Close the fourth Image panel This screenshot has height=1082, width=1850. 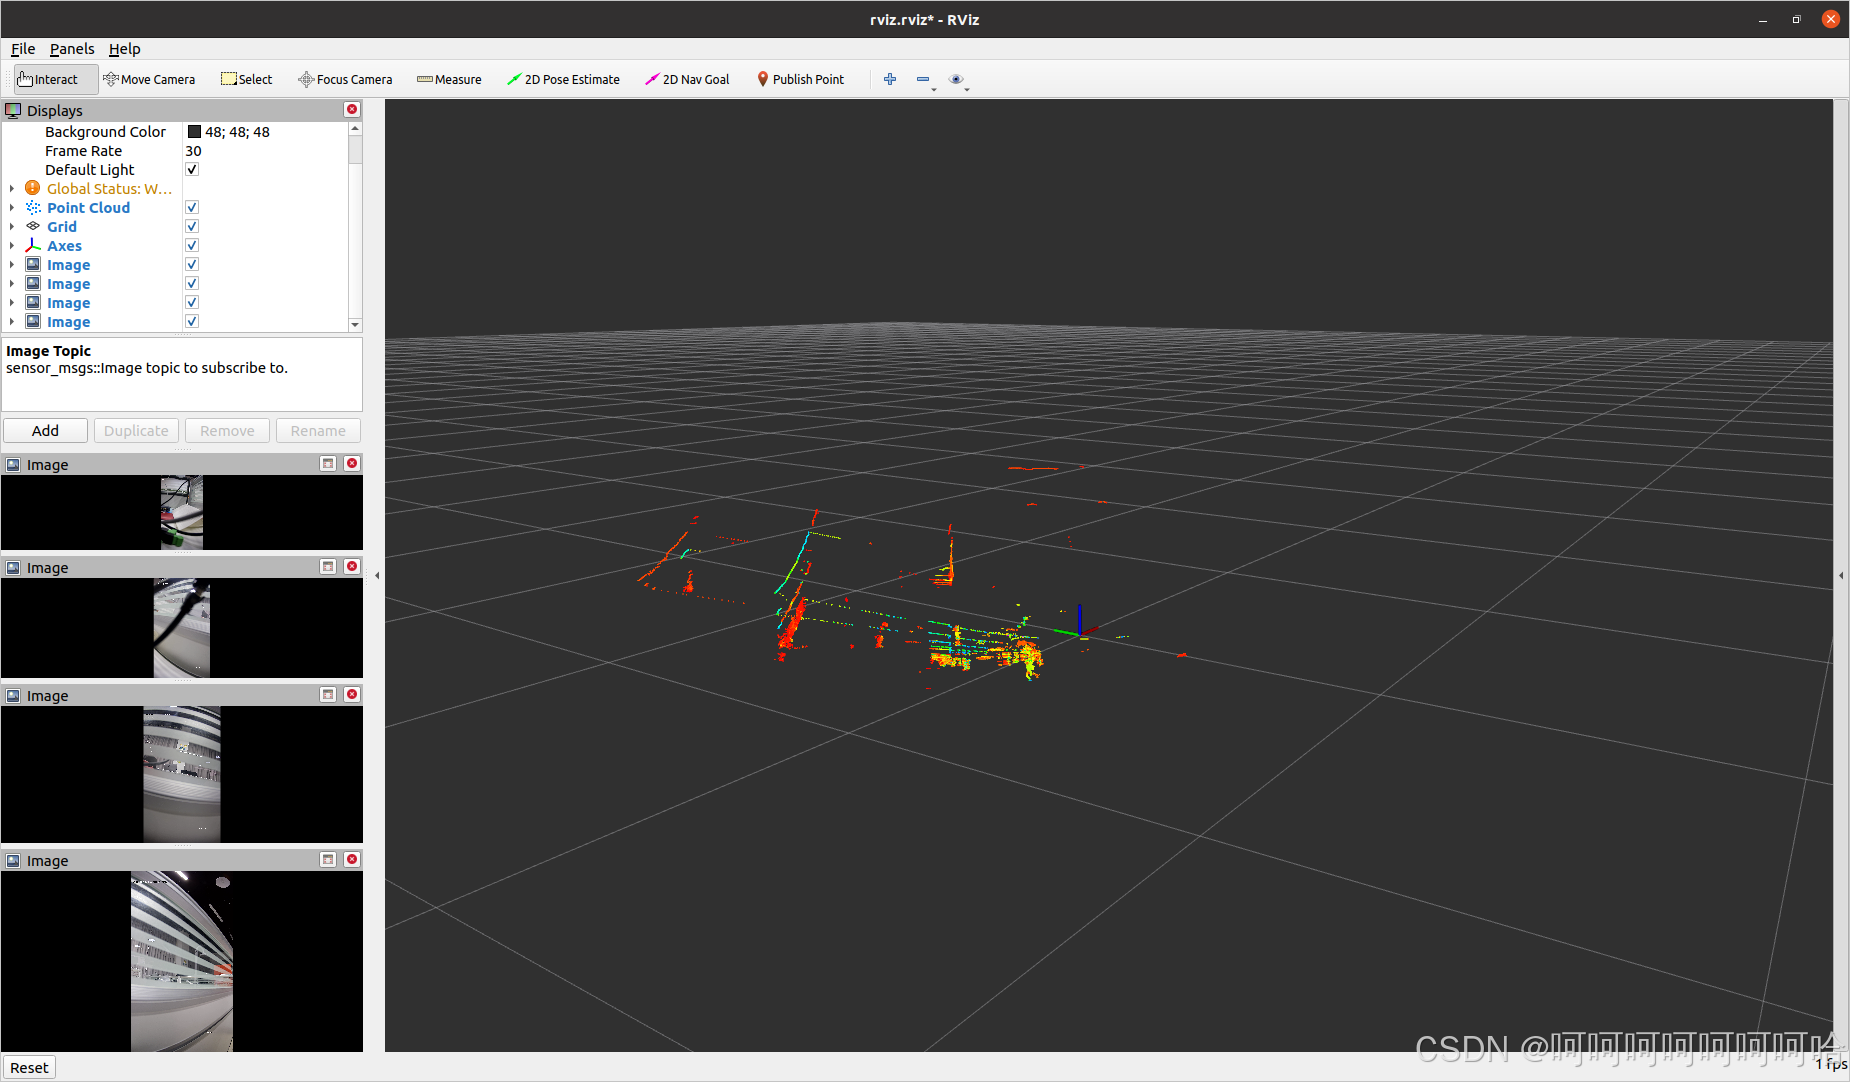click(352, 859)
